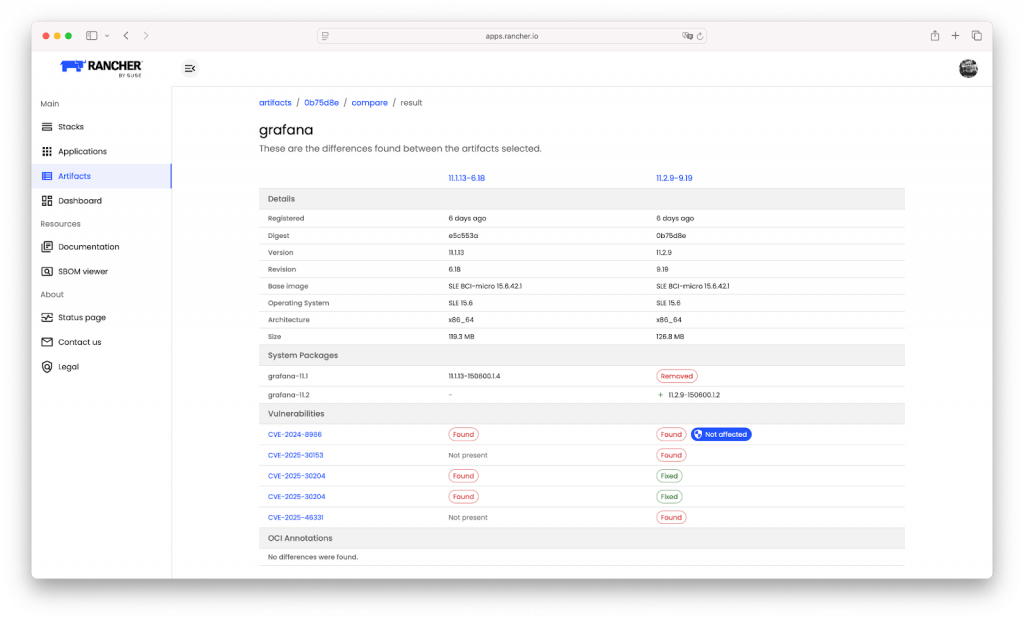The width and height of the screenshot is (1024, 620).
Task: Click the Applications grid icon
Action: [47, 152]
